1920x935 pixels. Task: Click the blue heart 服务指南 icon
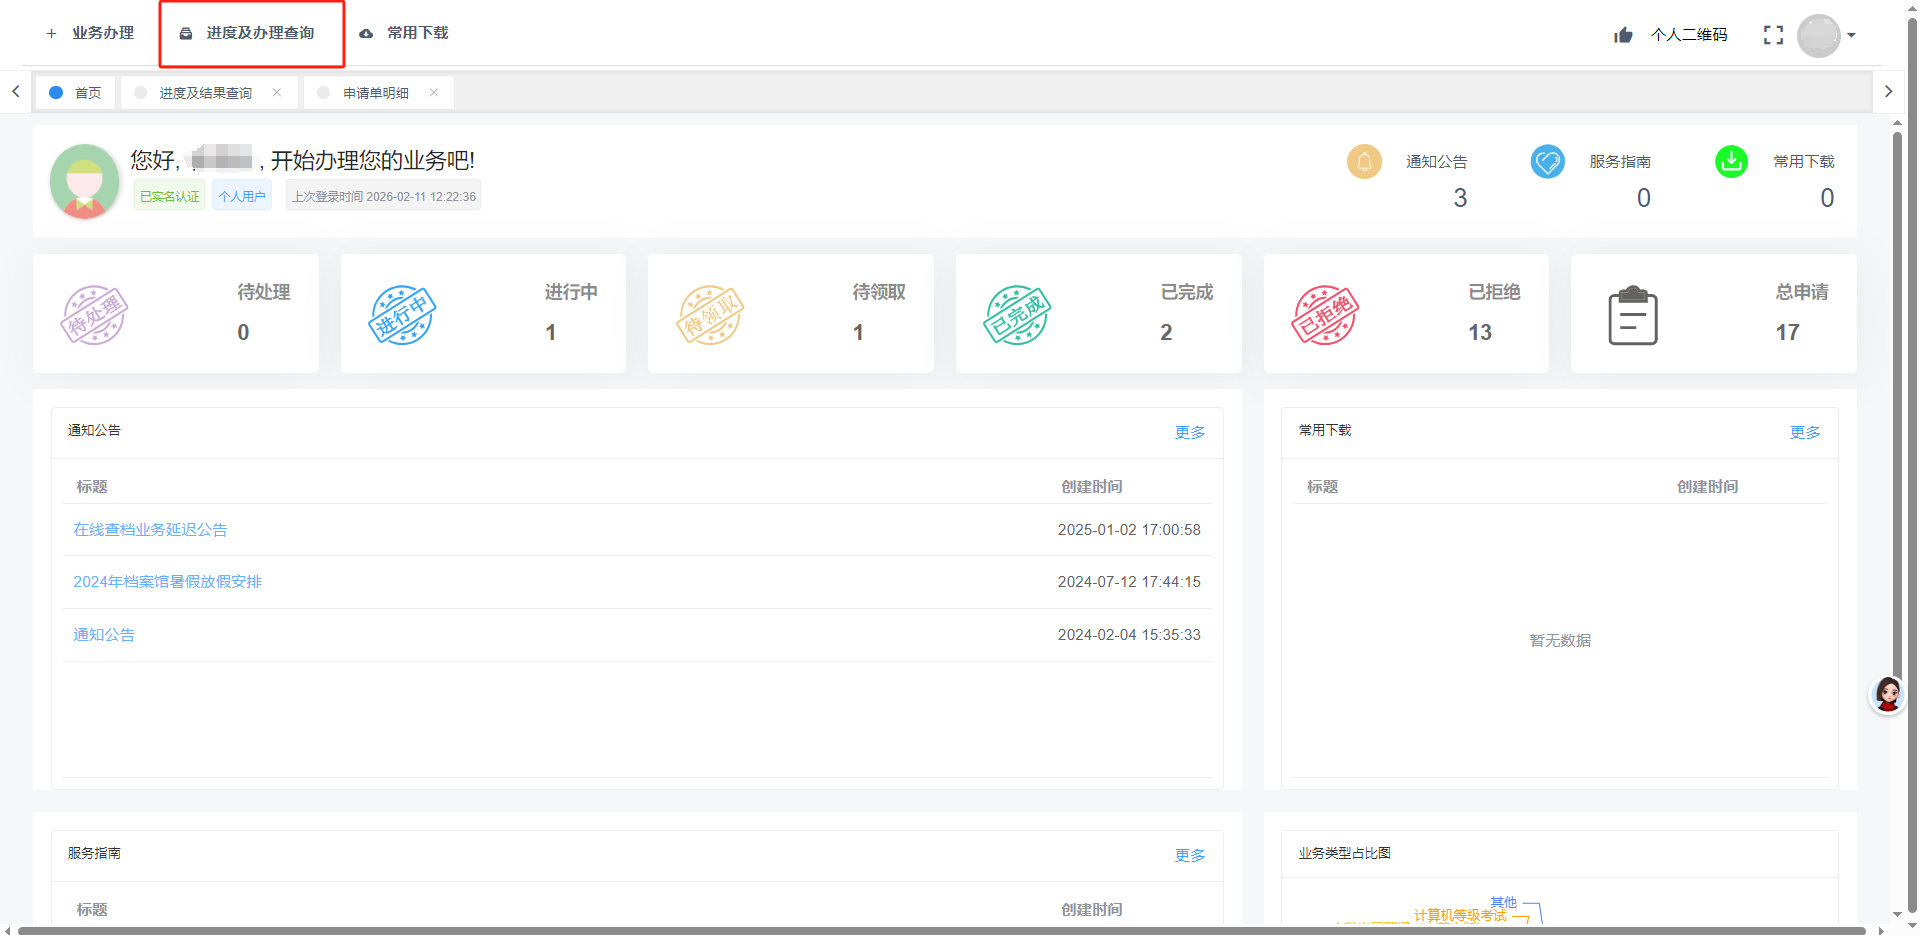(x=1548, y=161)
